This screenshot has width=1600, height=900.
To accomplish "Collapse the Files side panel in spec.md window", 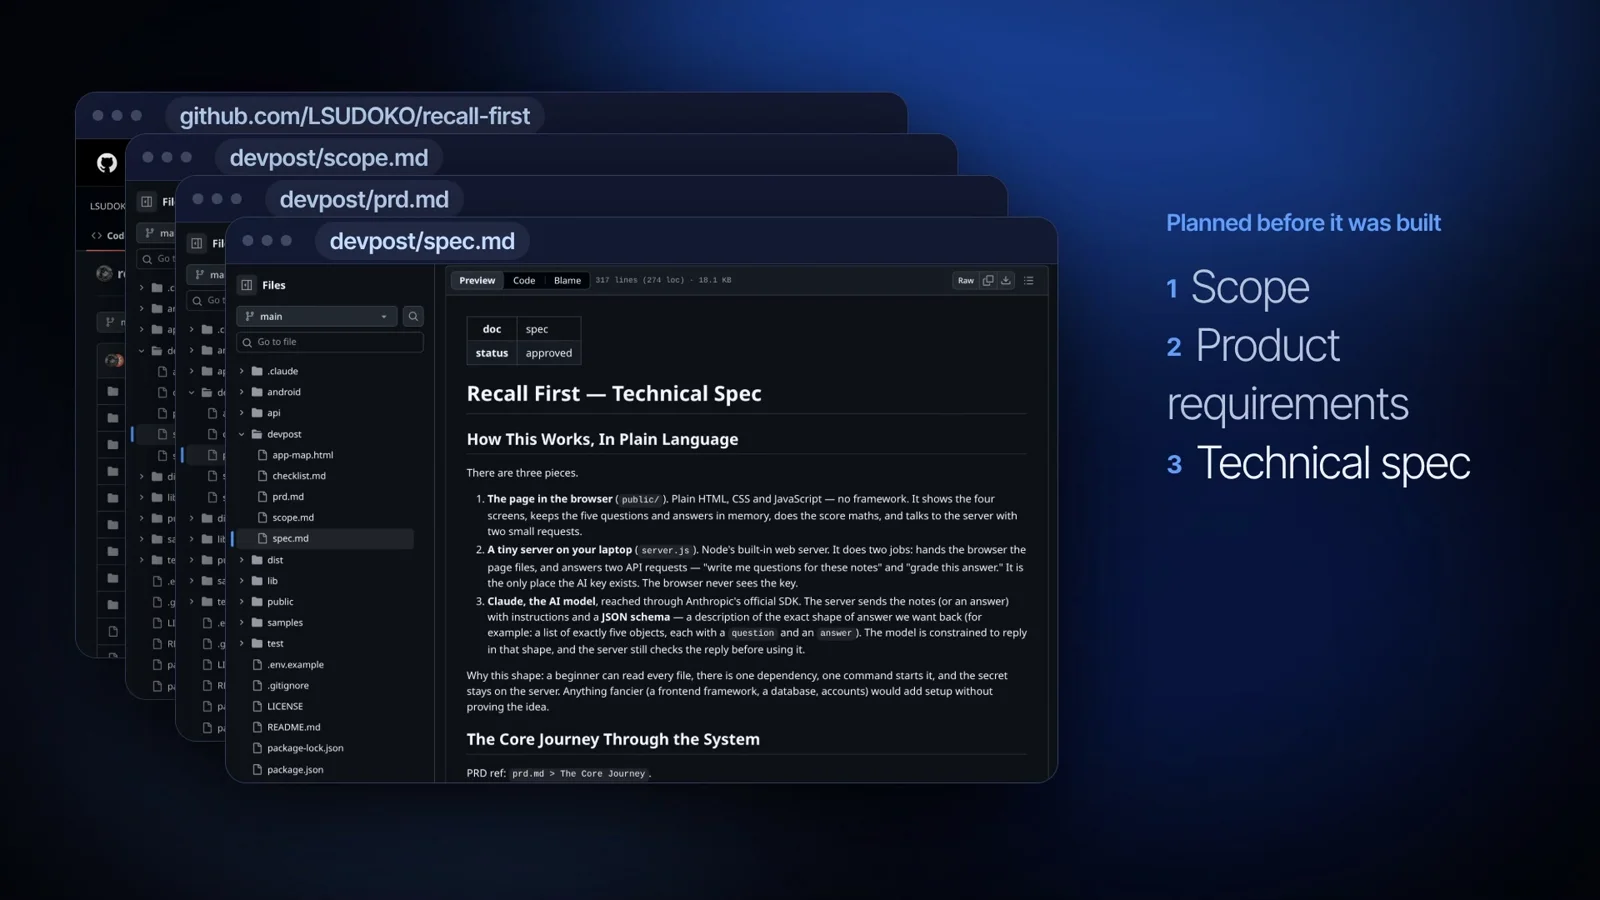I will click(247, 285).
